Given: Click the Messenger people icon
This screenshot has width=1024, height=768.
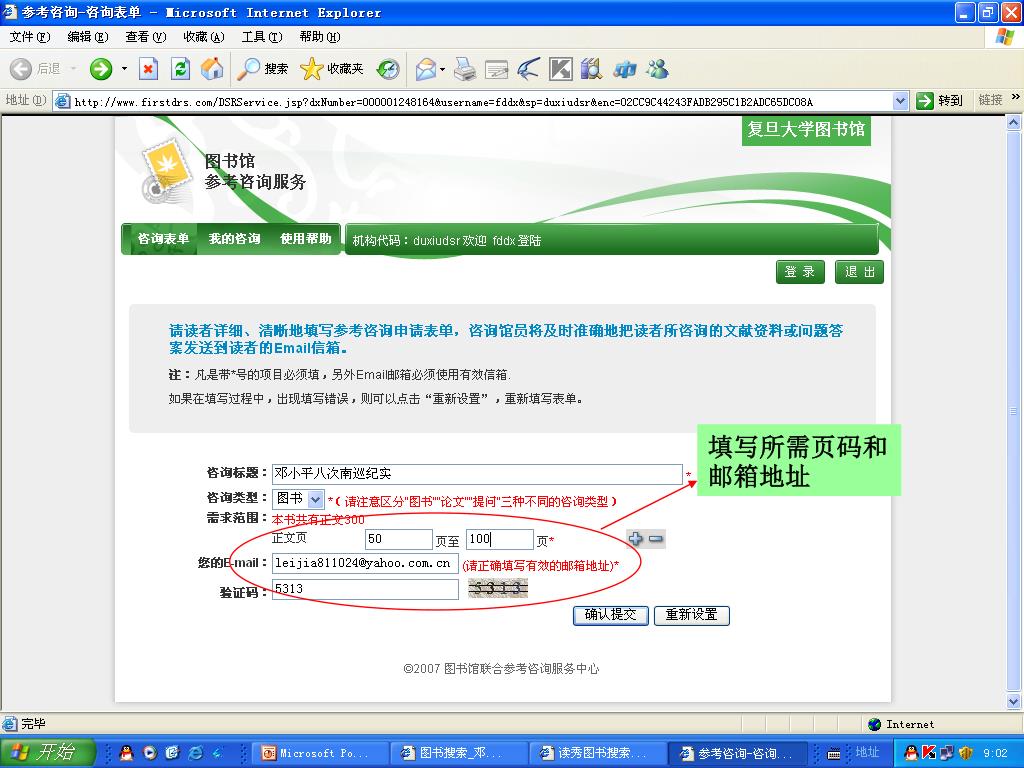Looking at the screenshot, I should 658,69.
